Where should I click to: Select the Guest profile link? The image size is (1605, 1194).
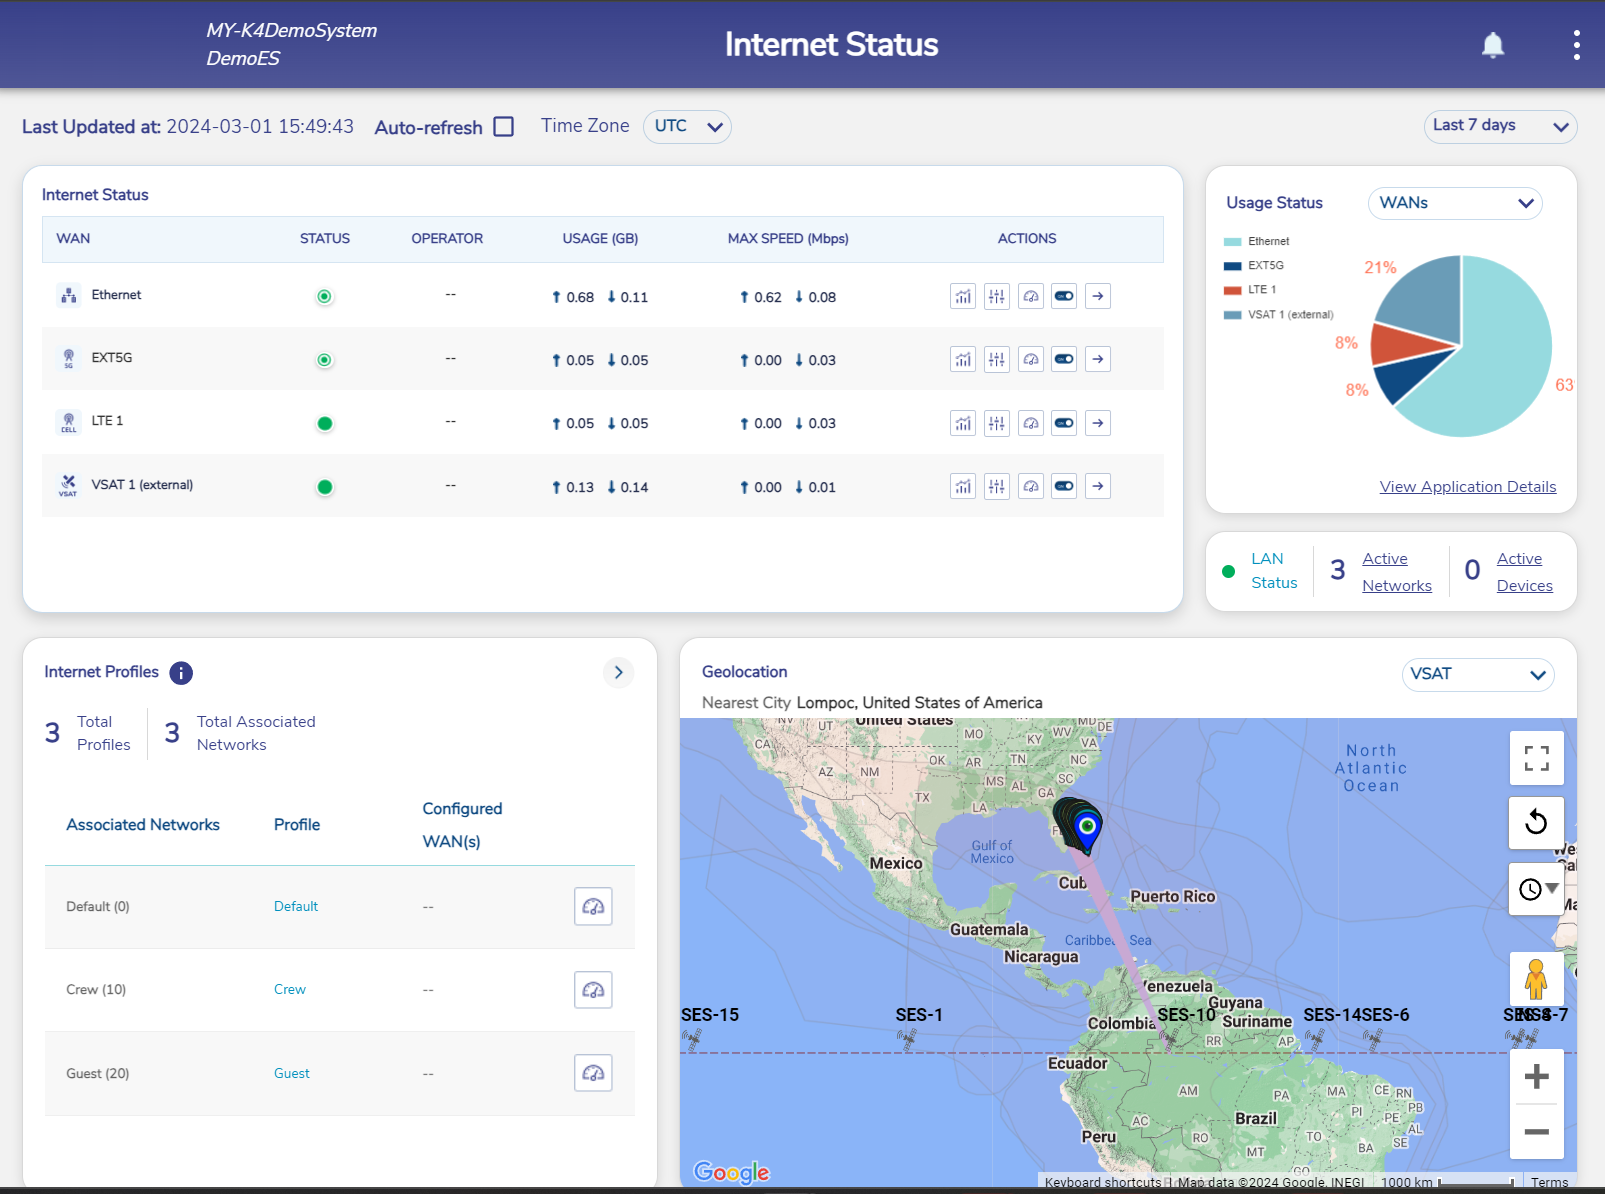tap(291, 1073)
